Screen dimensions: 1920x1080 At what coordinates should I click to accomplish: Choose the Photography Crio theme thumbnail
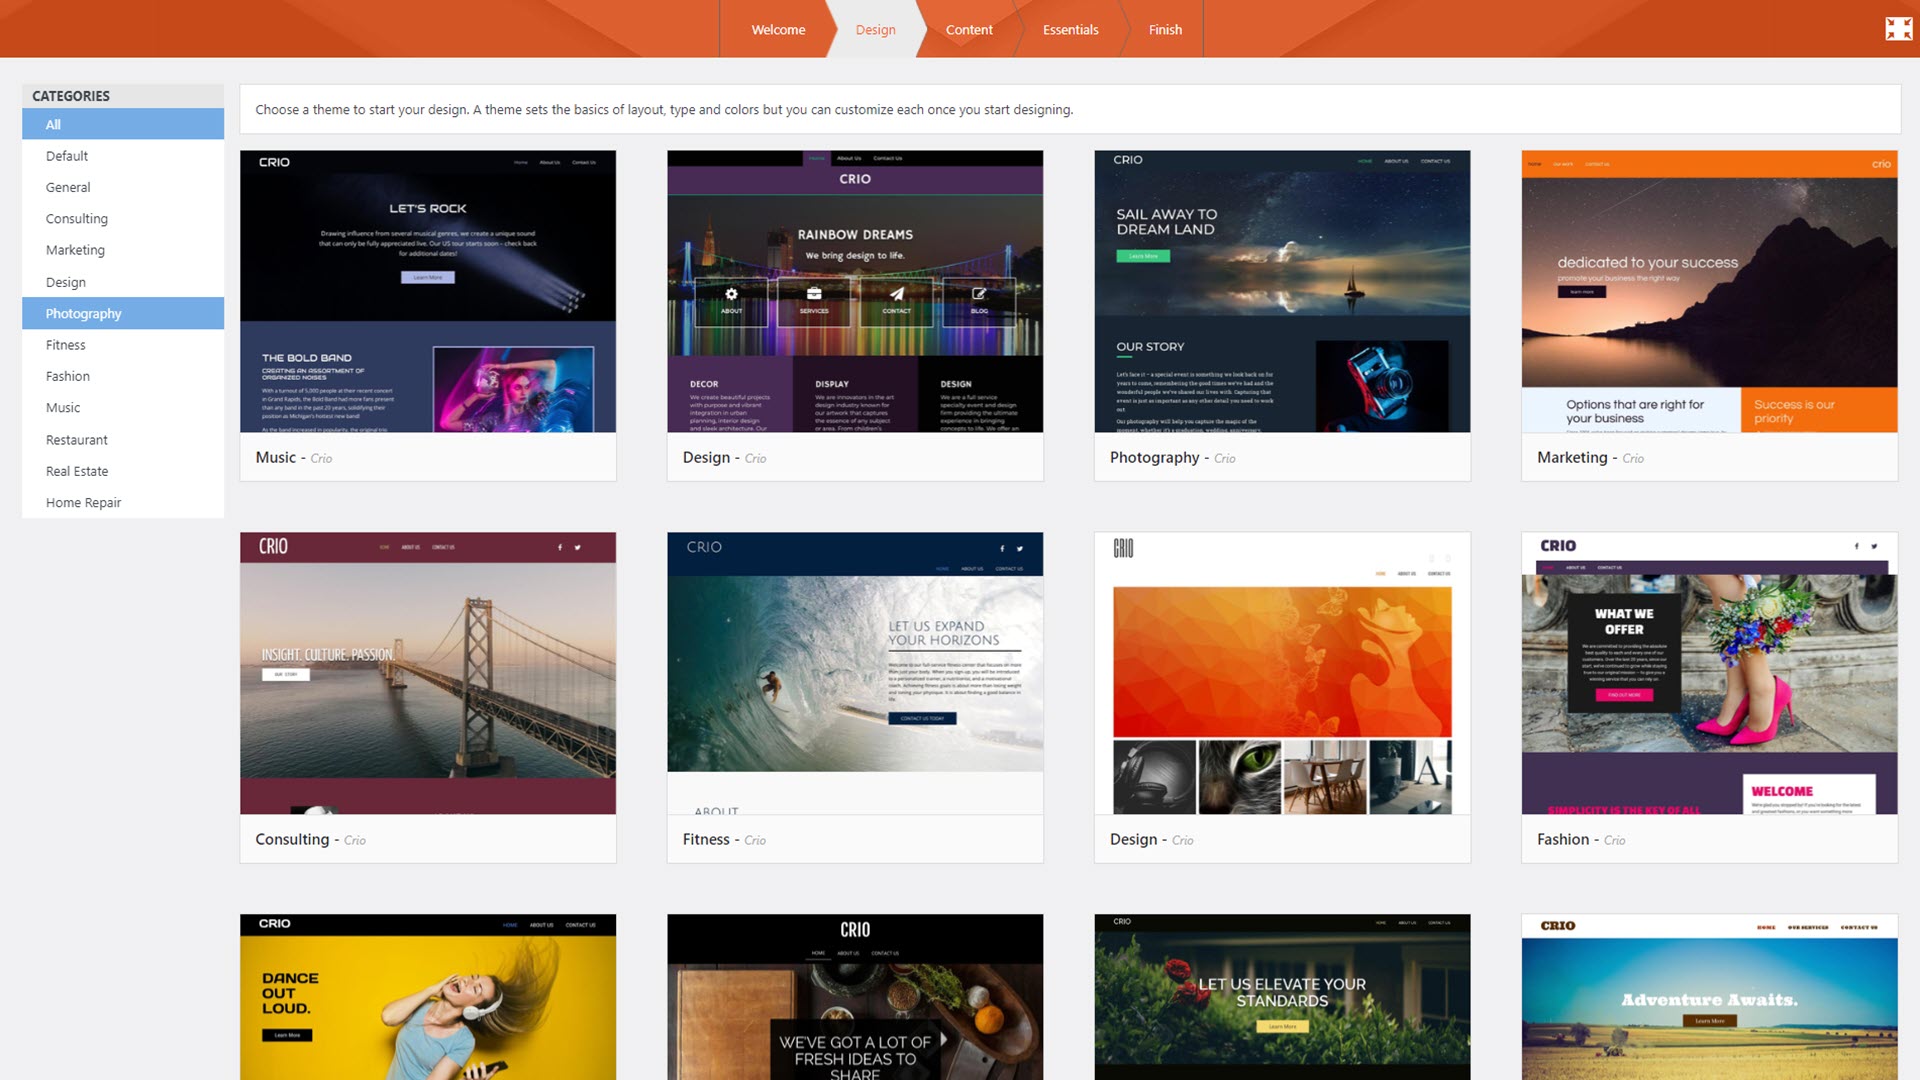click(1282, 291)
